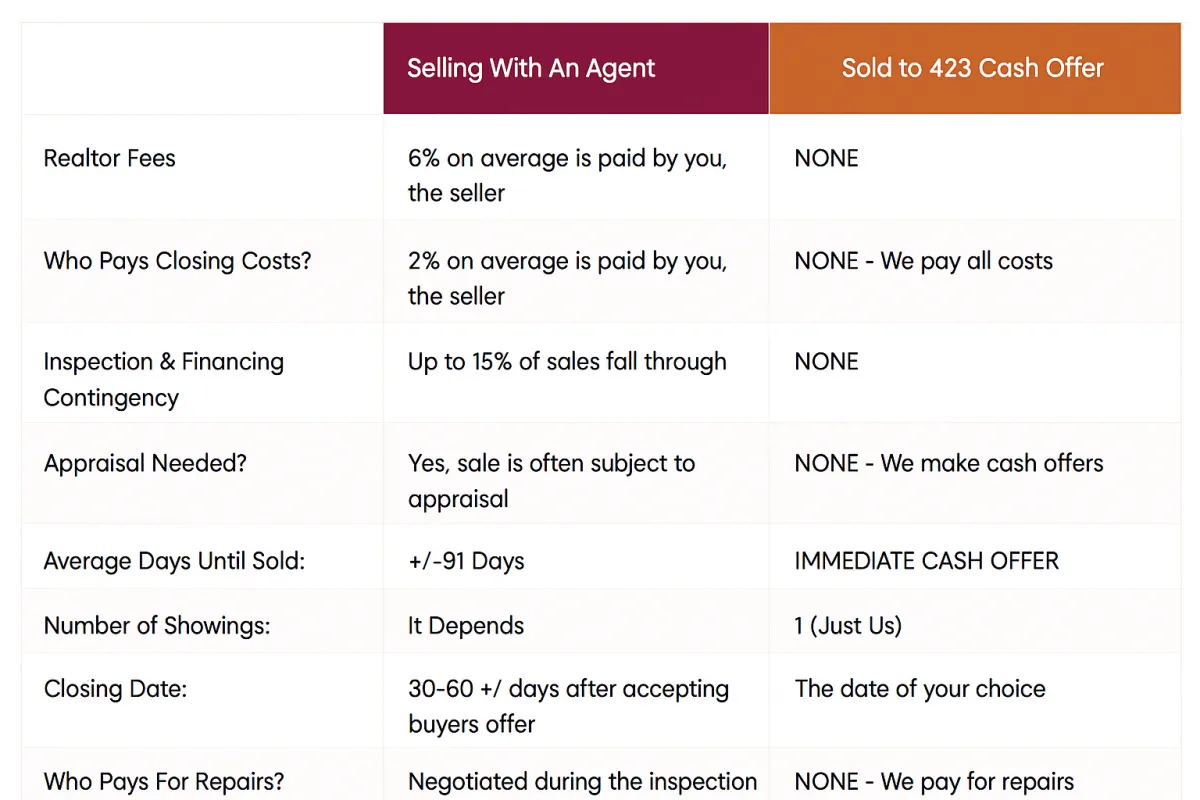Select 'Inspection & Financing Contingency' label
This screenshot has height=800, width=1200.
coord(164,379)
